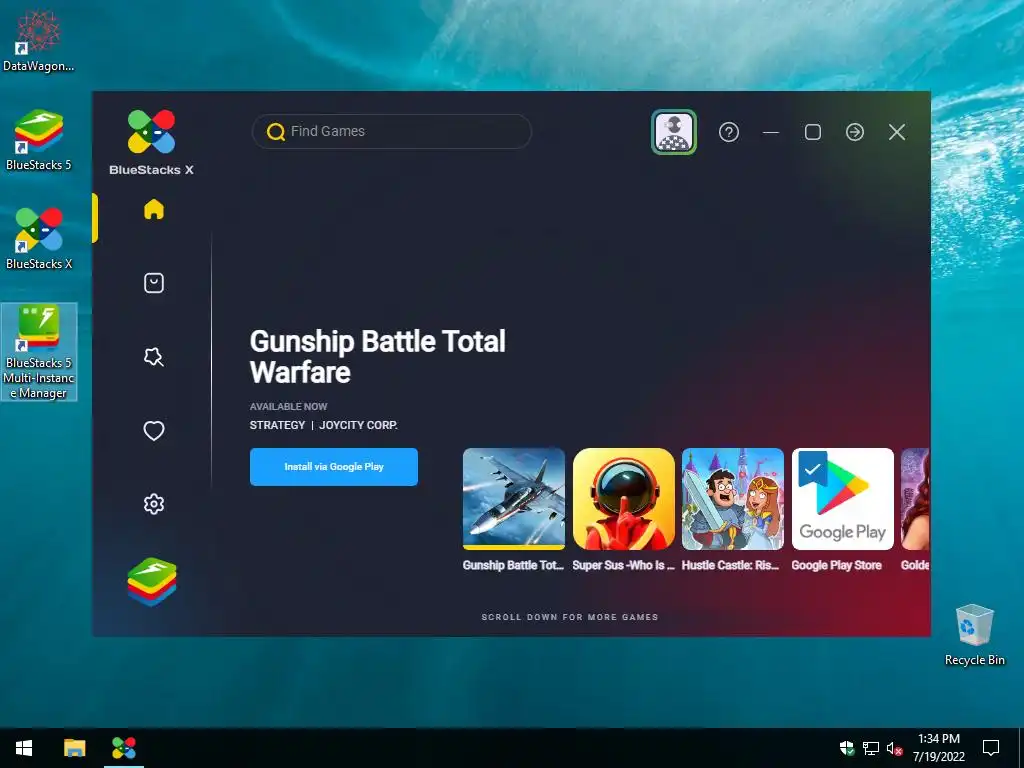Screen dimensions: 1024x768
Task: Open the Home tab in BlueStacks X sidebar
Action: point(153,210)
